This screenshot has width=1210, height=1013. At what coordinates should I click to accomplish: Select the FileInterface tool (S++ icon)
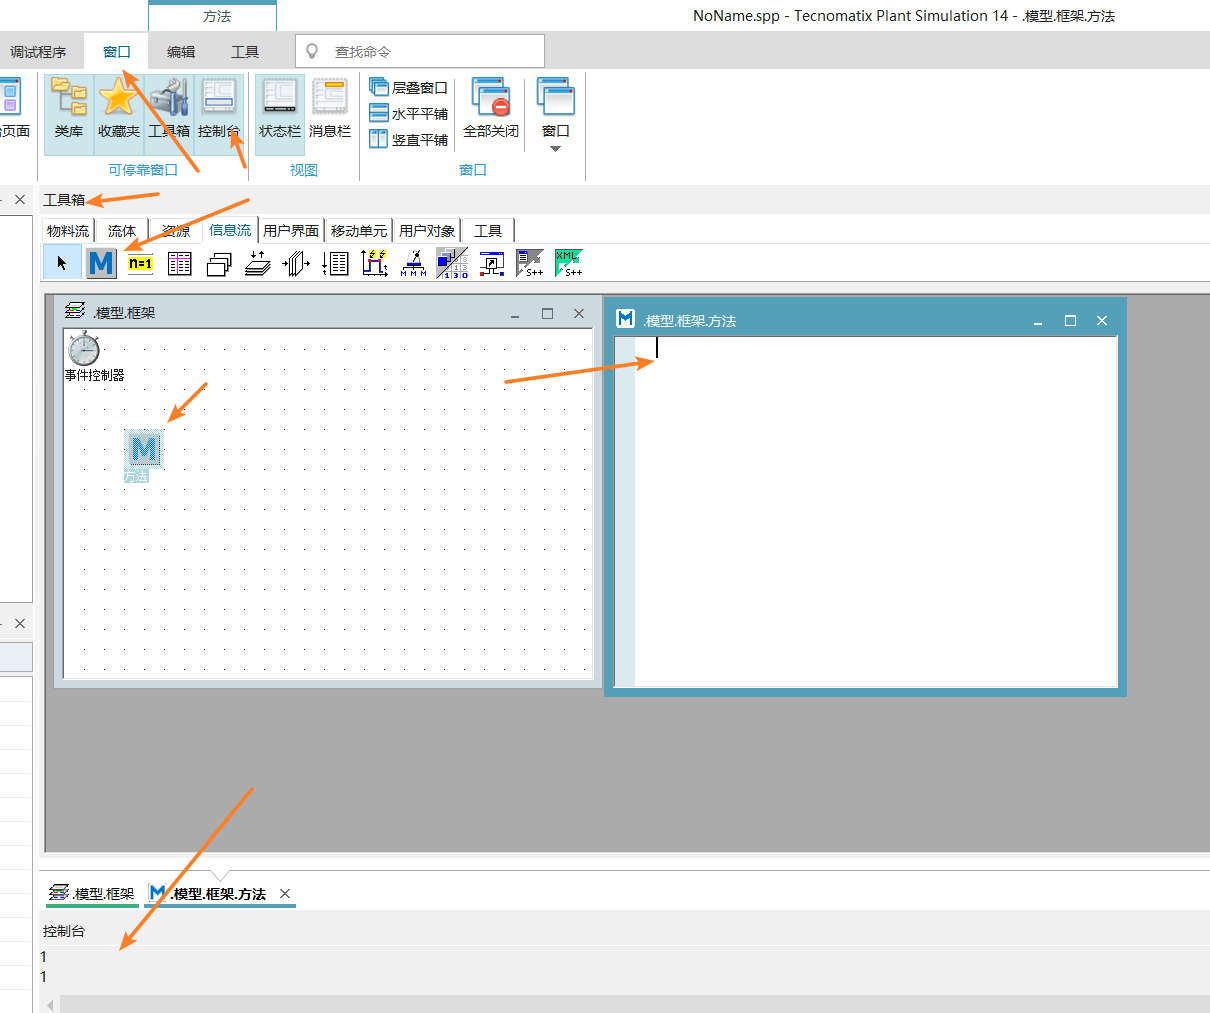tap(530, 262)
